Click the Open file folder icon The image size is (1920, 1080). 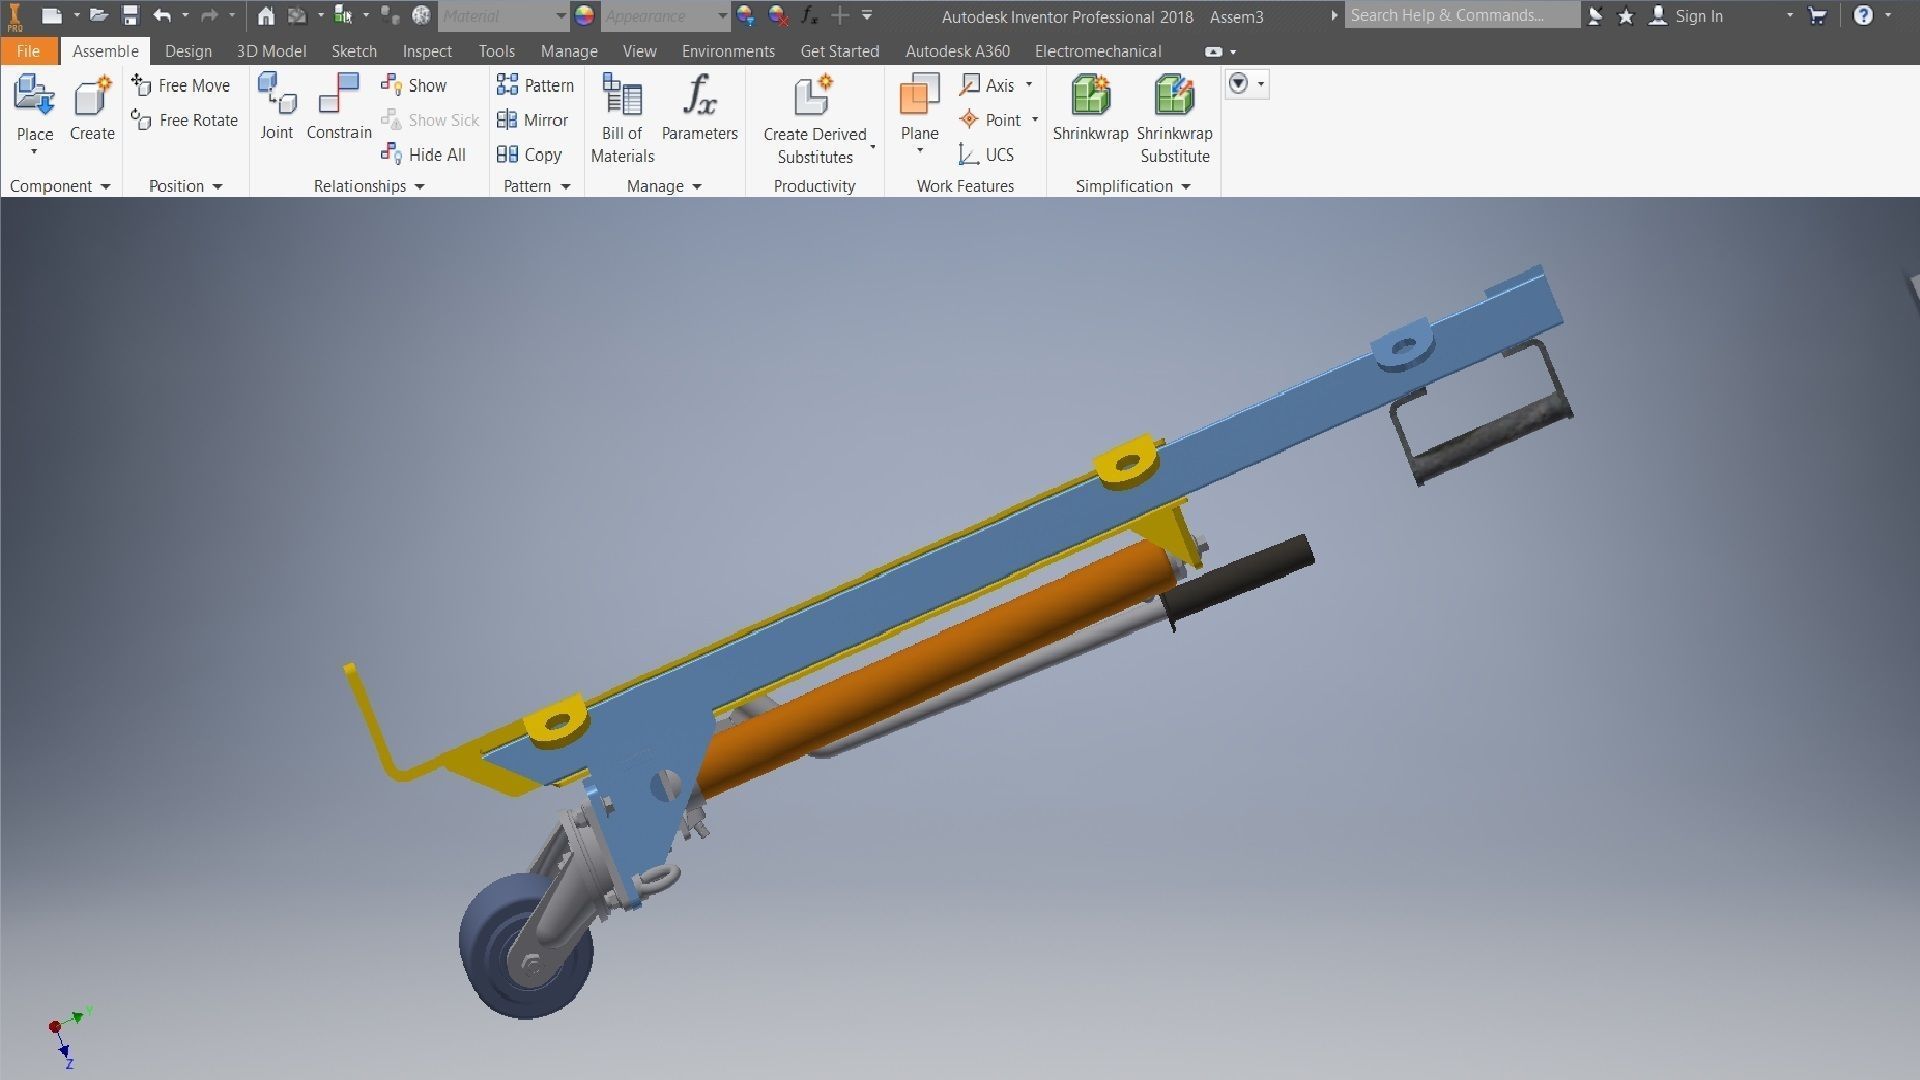[98, 15]
